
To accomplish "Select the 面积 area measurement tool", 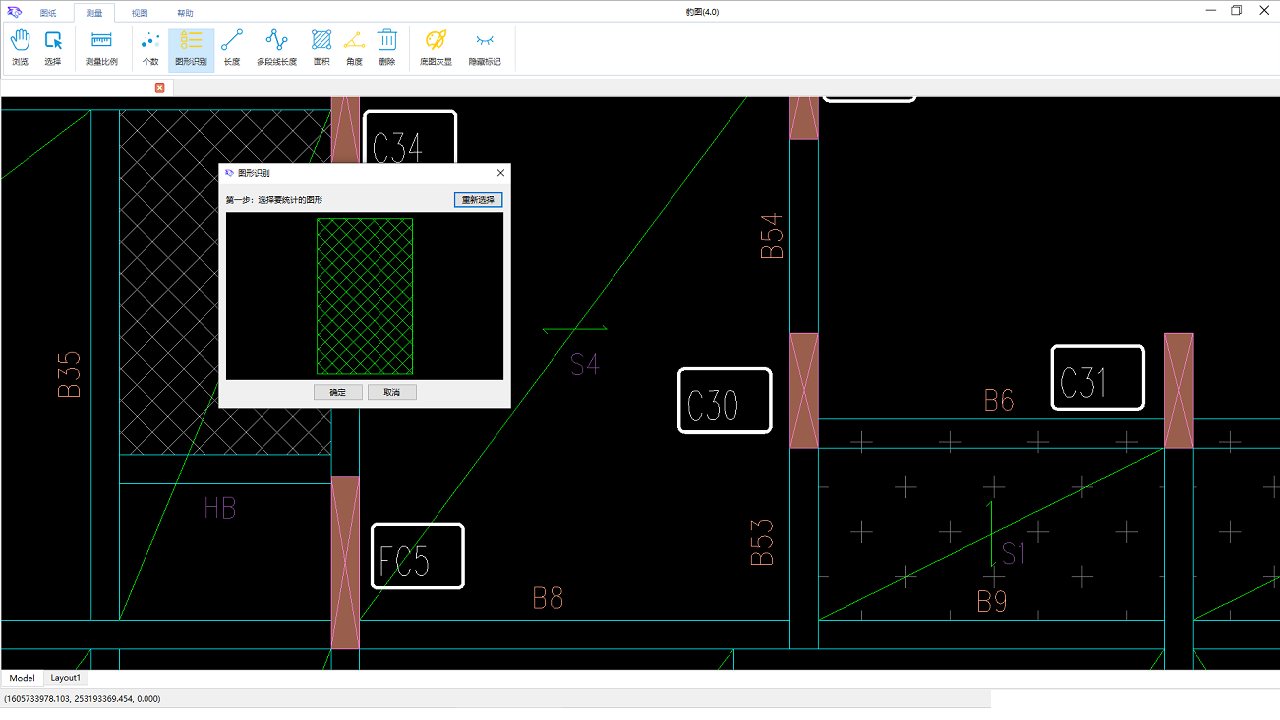I will coord(321,47).
